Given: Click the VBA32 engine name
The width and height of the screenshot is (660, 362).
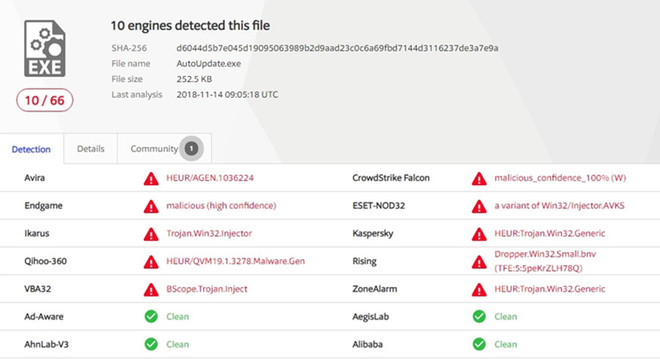Looking at the screenshot, I should click(x=37, y=289).
